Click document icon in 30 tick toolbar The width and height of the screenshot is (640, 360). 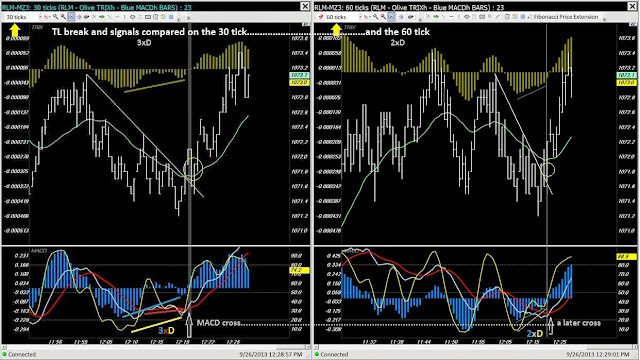coord(156,17)
